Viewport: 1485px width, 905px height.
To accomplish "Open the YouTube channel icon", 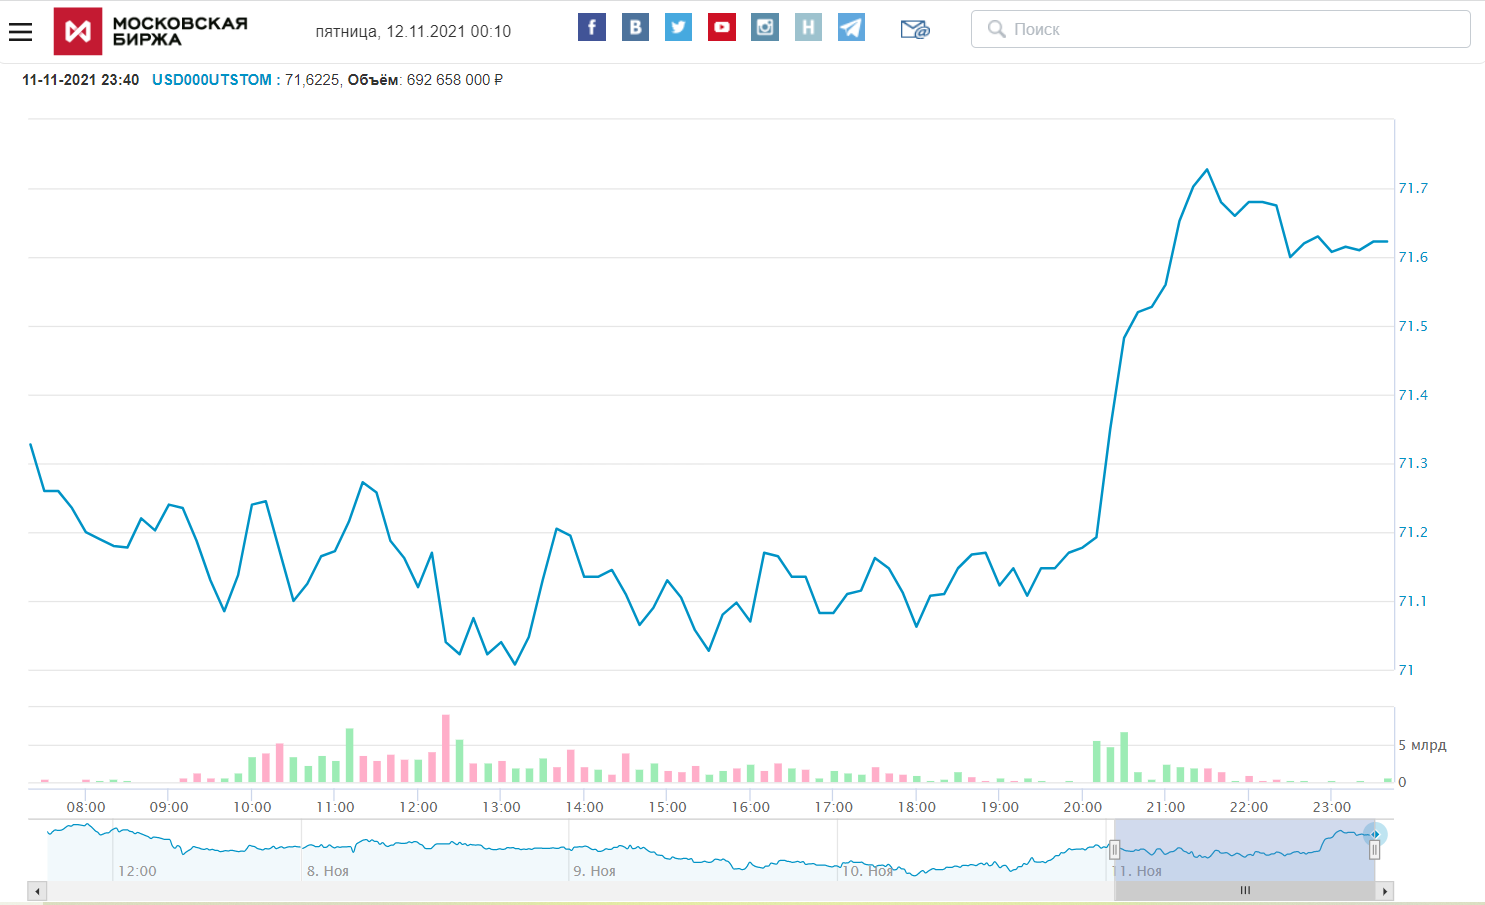I will click(x=721, y=28).
